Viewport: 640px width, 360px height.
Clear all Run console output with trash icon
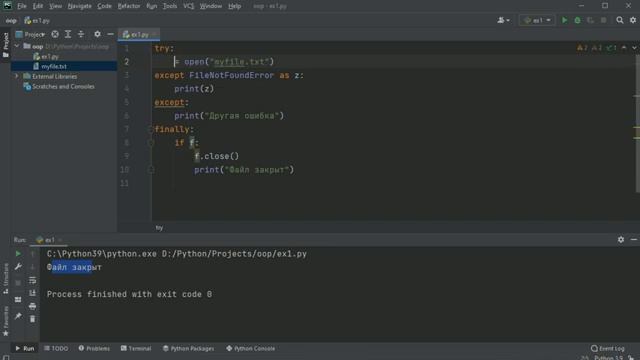pos(32,319)
